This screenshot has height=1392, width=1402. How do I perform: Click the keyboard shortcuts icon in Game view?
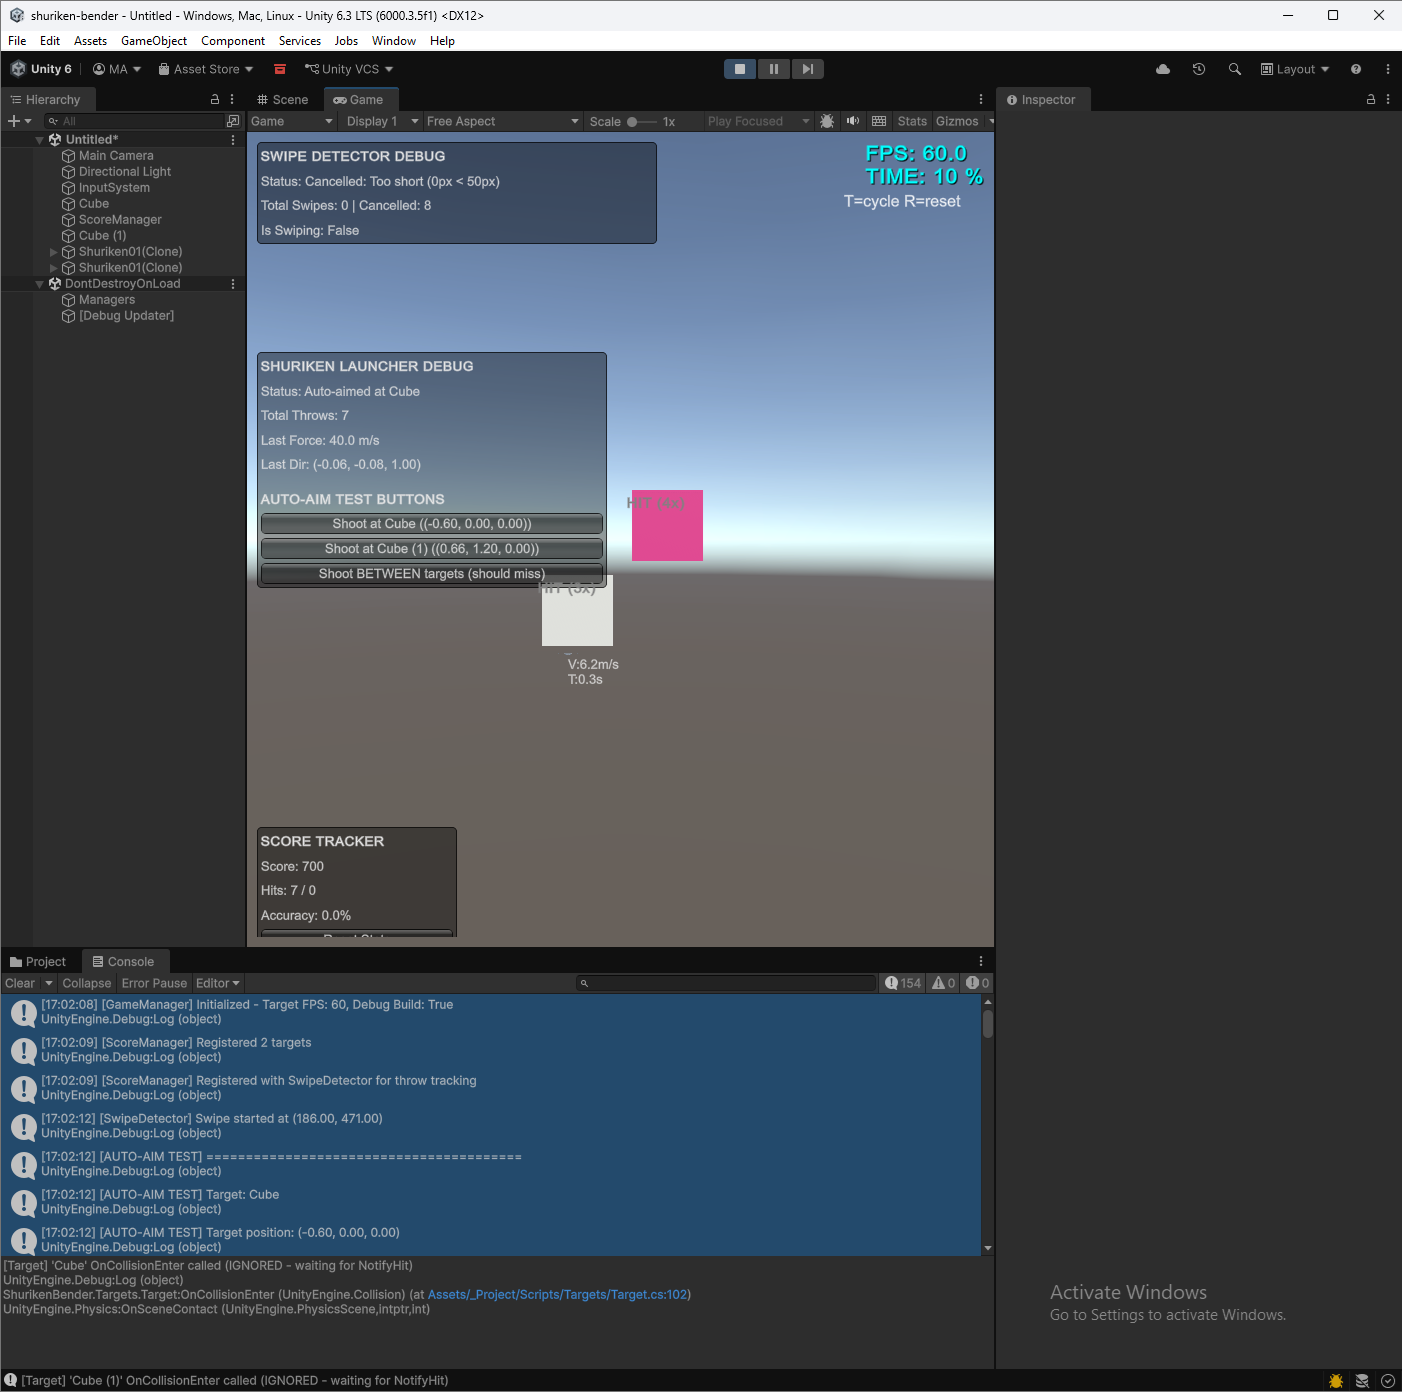click(878, 121)
